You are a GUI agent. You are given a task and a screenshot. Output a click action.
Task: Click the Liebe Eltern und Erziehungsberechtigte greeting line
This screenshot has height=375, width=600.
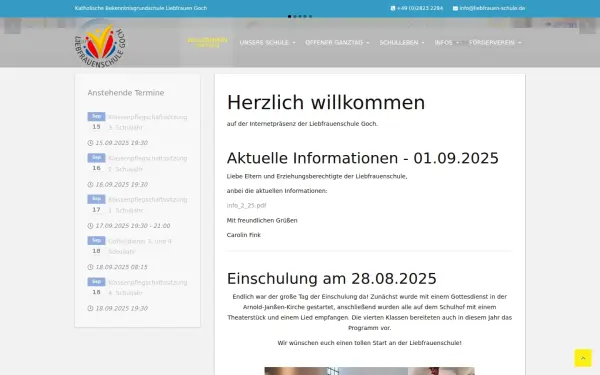(317, 176)
